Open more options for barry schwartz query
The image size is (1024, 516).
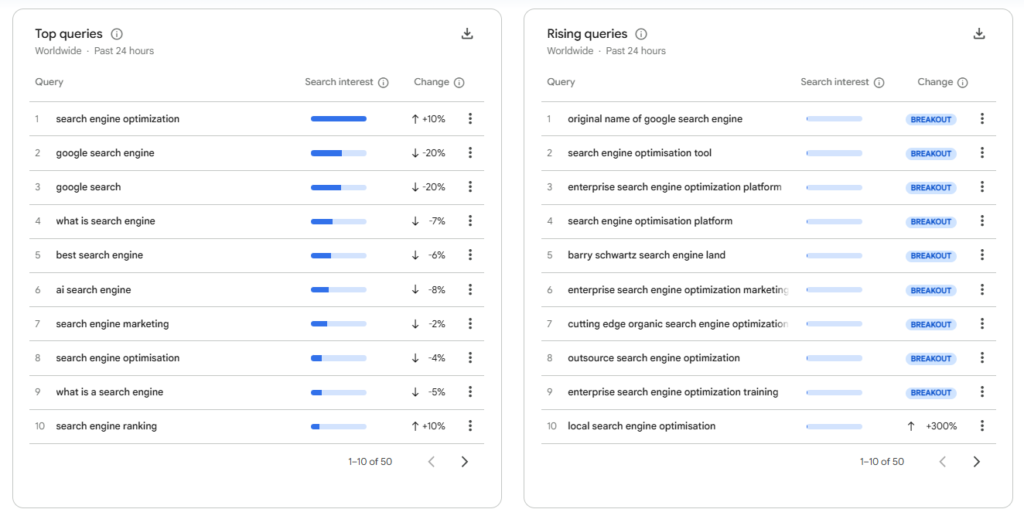982,255
